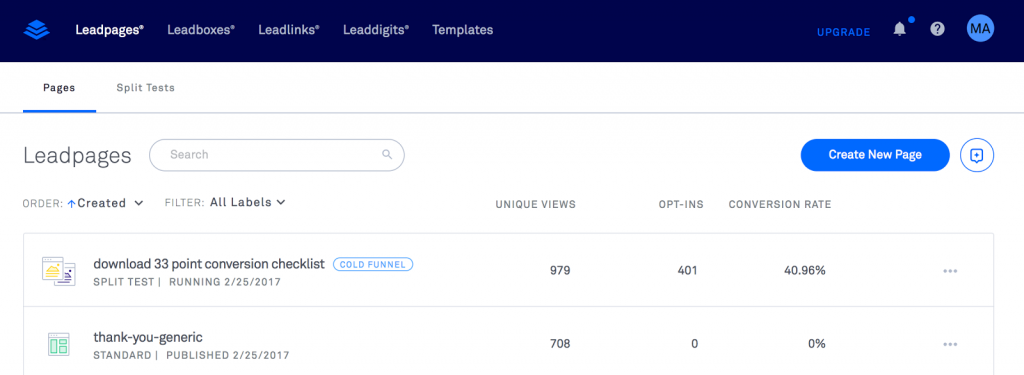The image size is (1024, 375).
Task: Open Leadboxes in the top navigation
Action: tap(201, 30)
